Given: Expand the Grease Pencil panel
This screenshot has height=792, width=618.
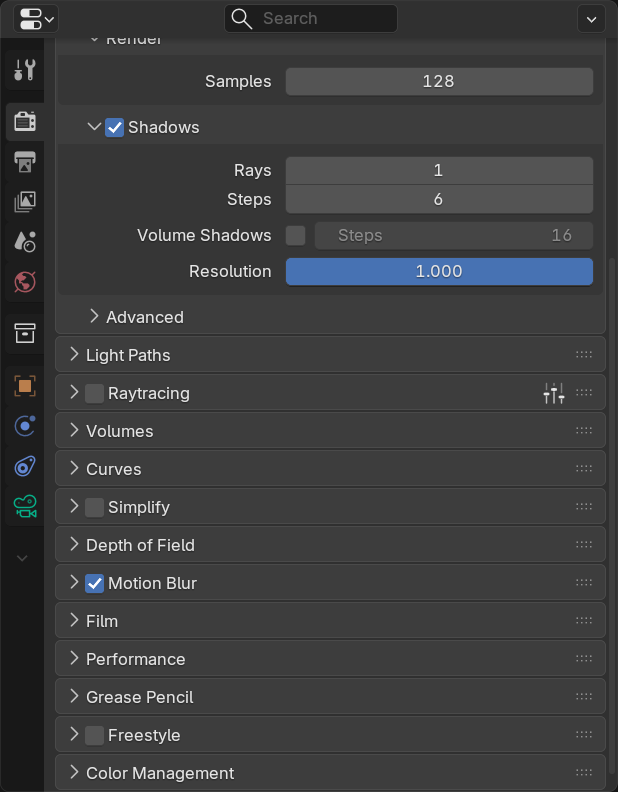Looking at the screenshot, I should 74,697.
